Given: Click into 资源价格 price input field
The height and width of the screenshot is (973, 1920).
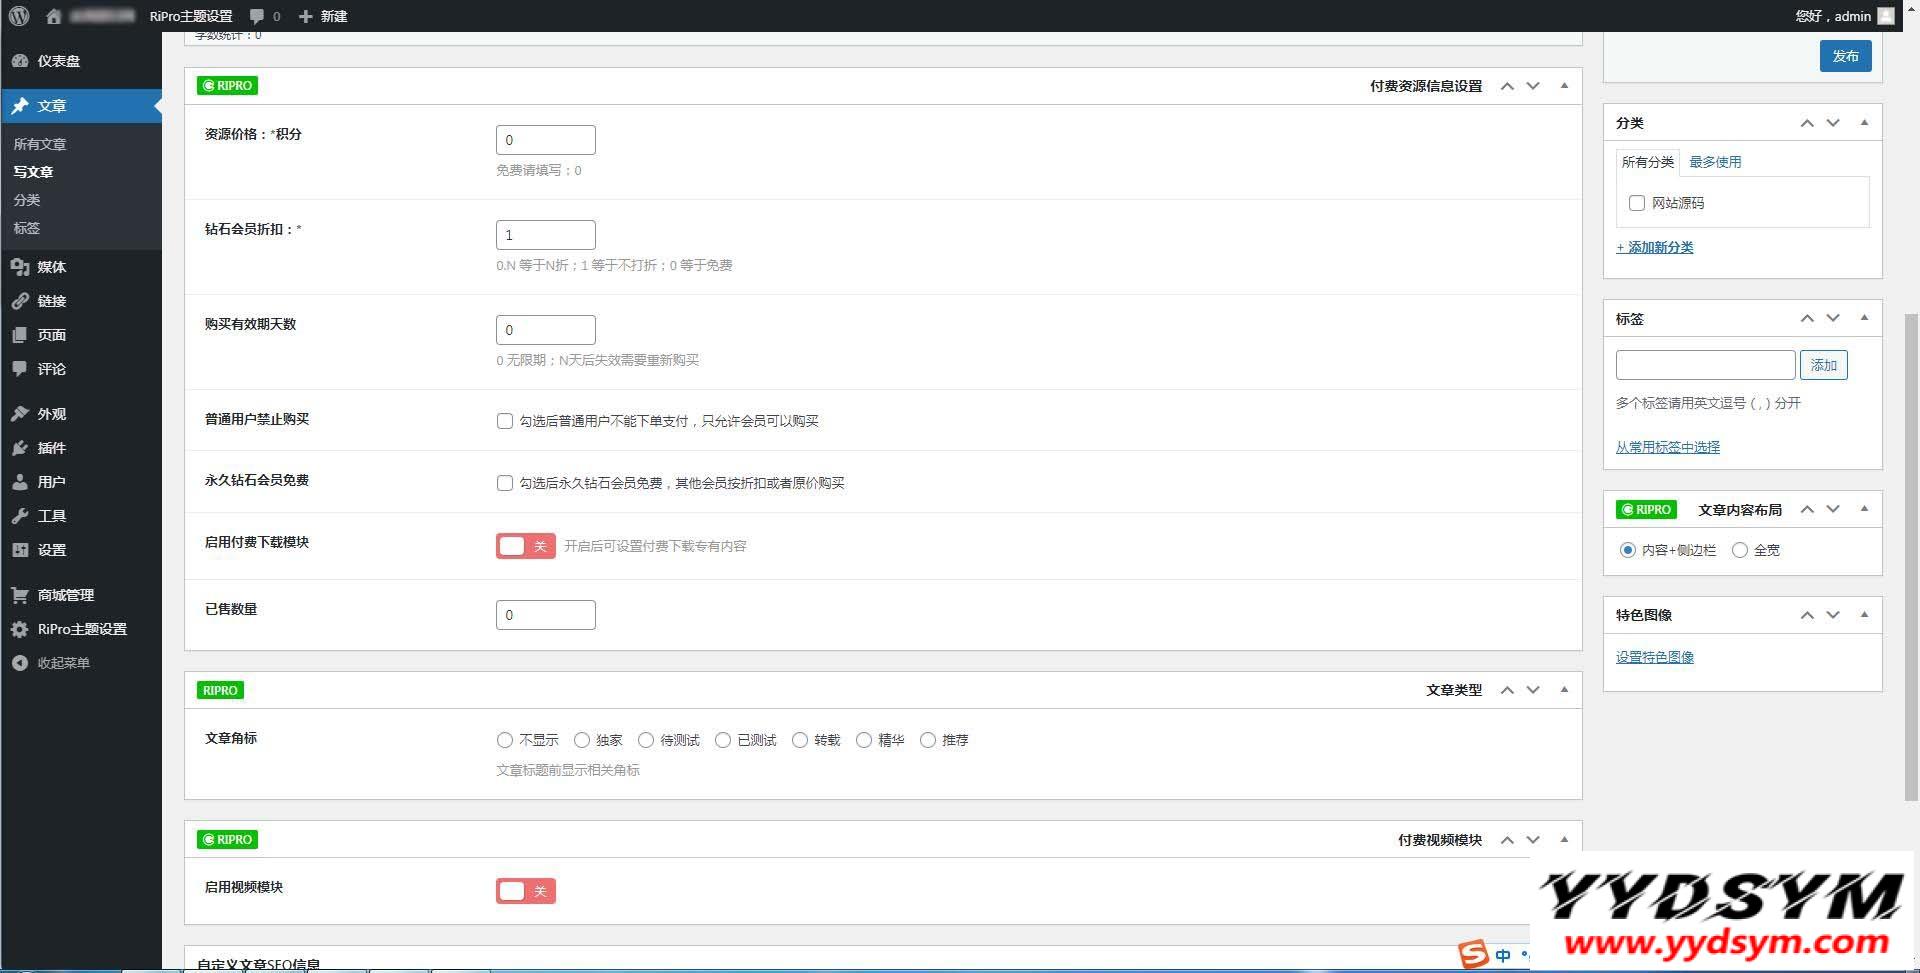Looking at the screenshot, I should pos(545,140).
